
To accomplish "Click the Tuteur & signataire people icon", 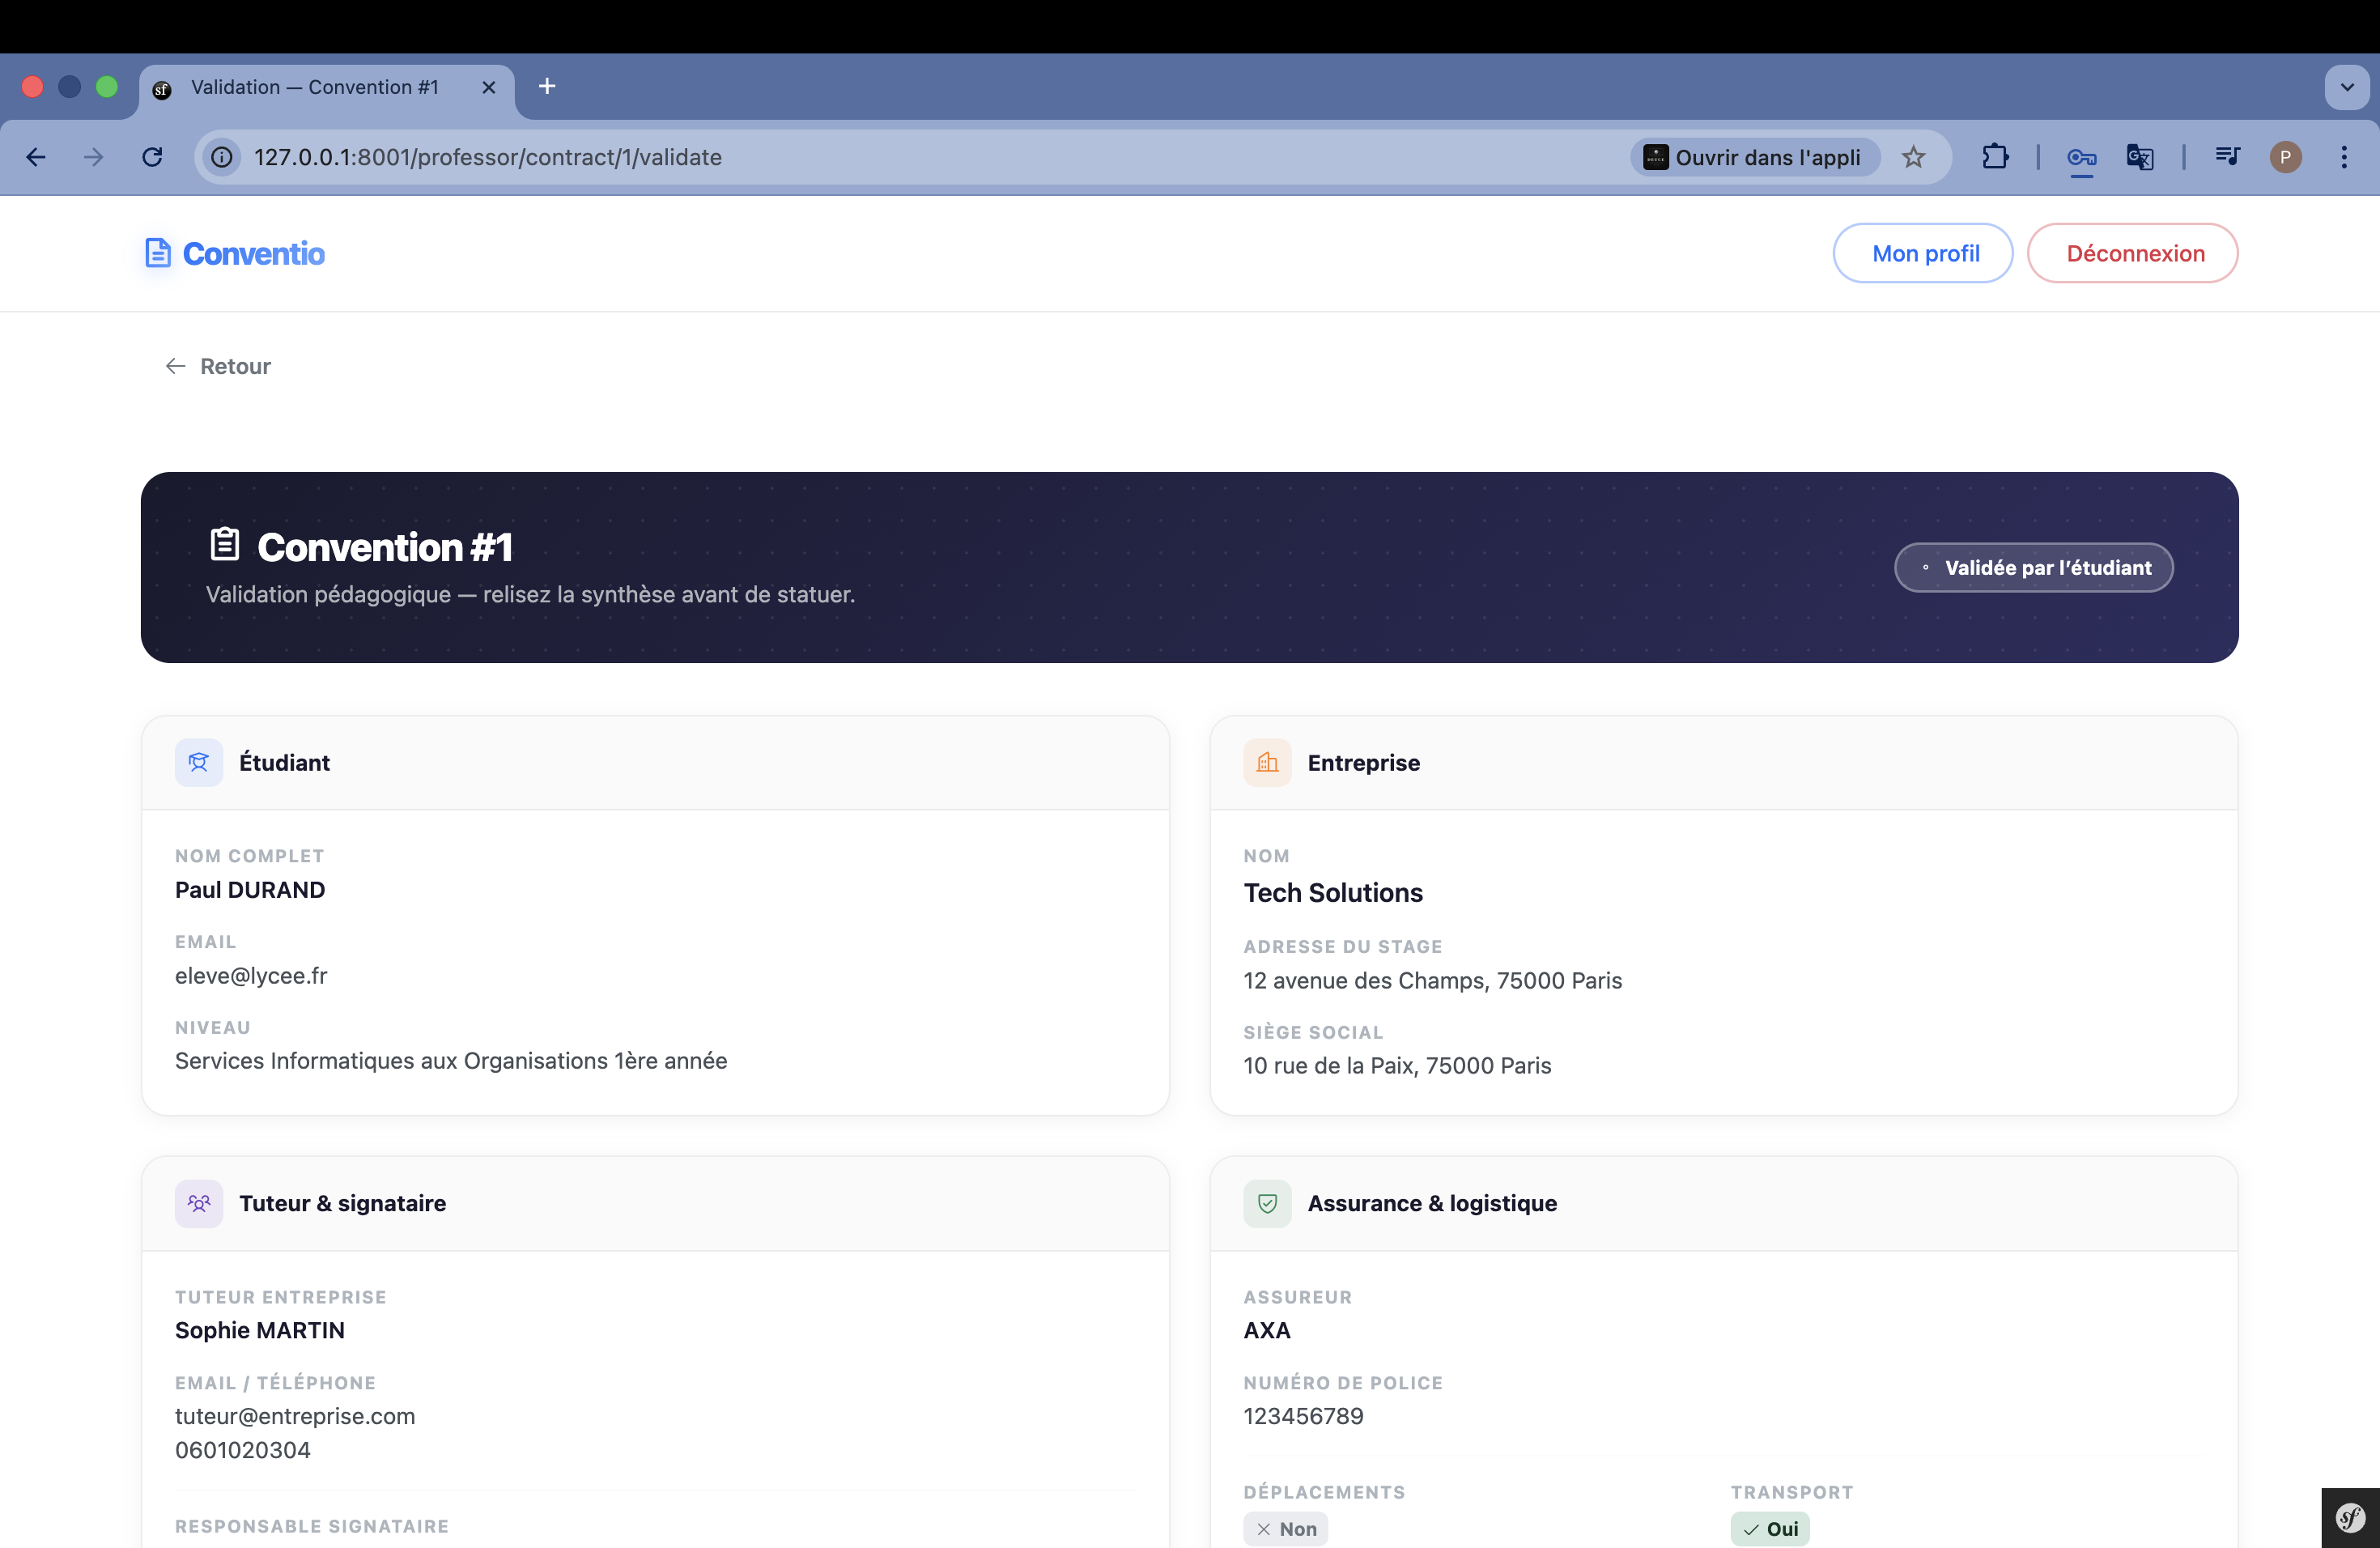I will [199, 1203].
